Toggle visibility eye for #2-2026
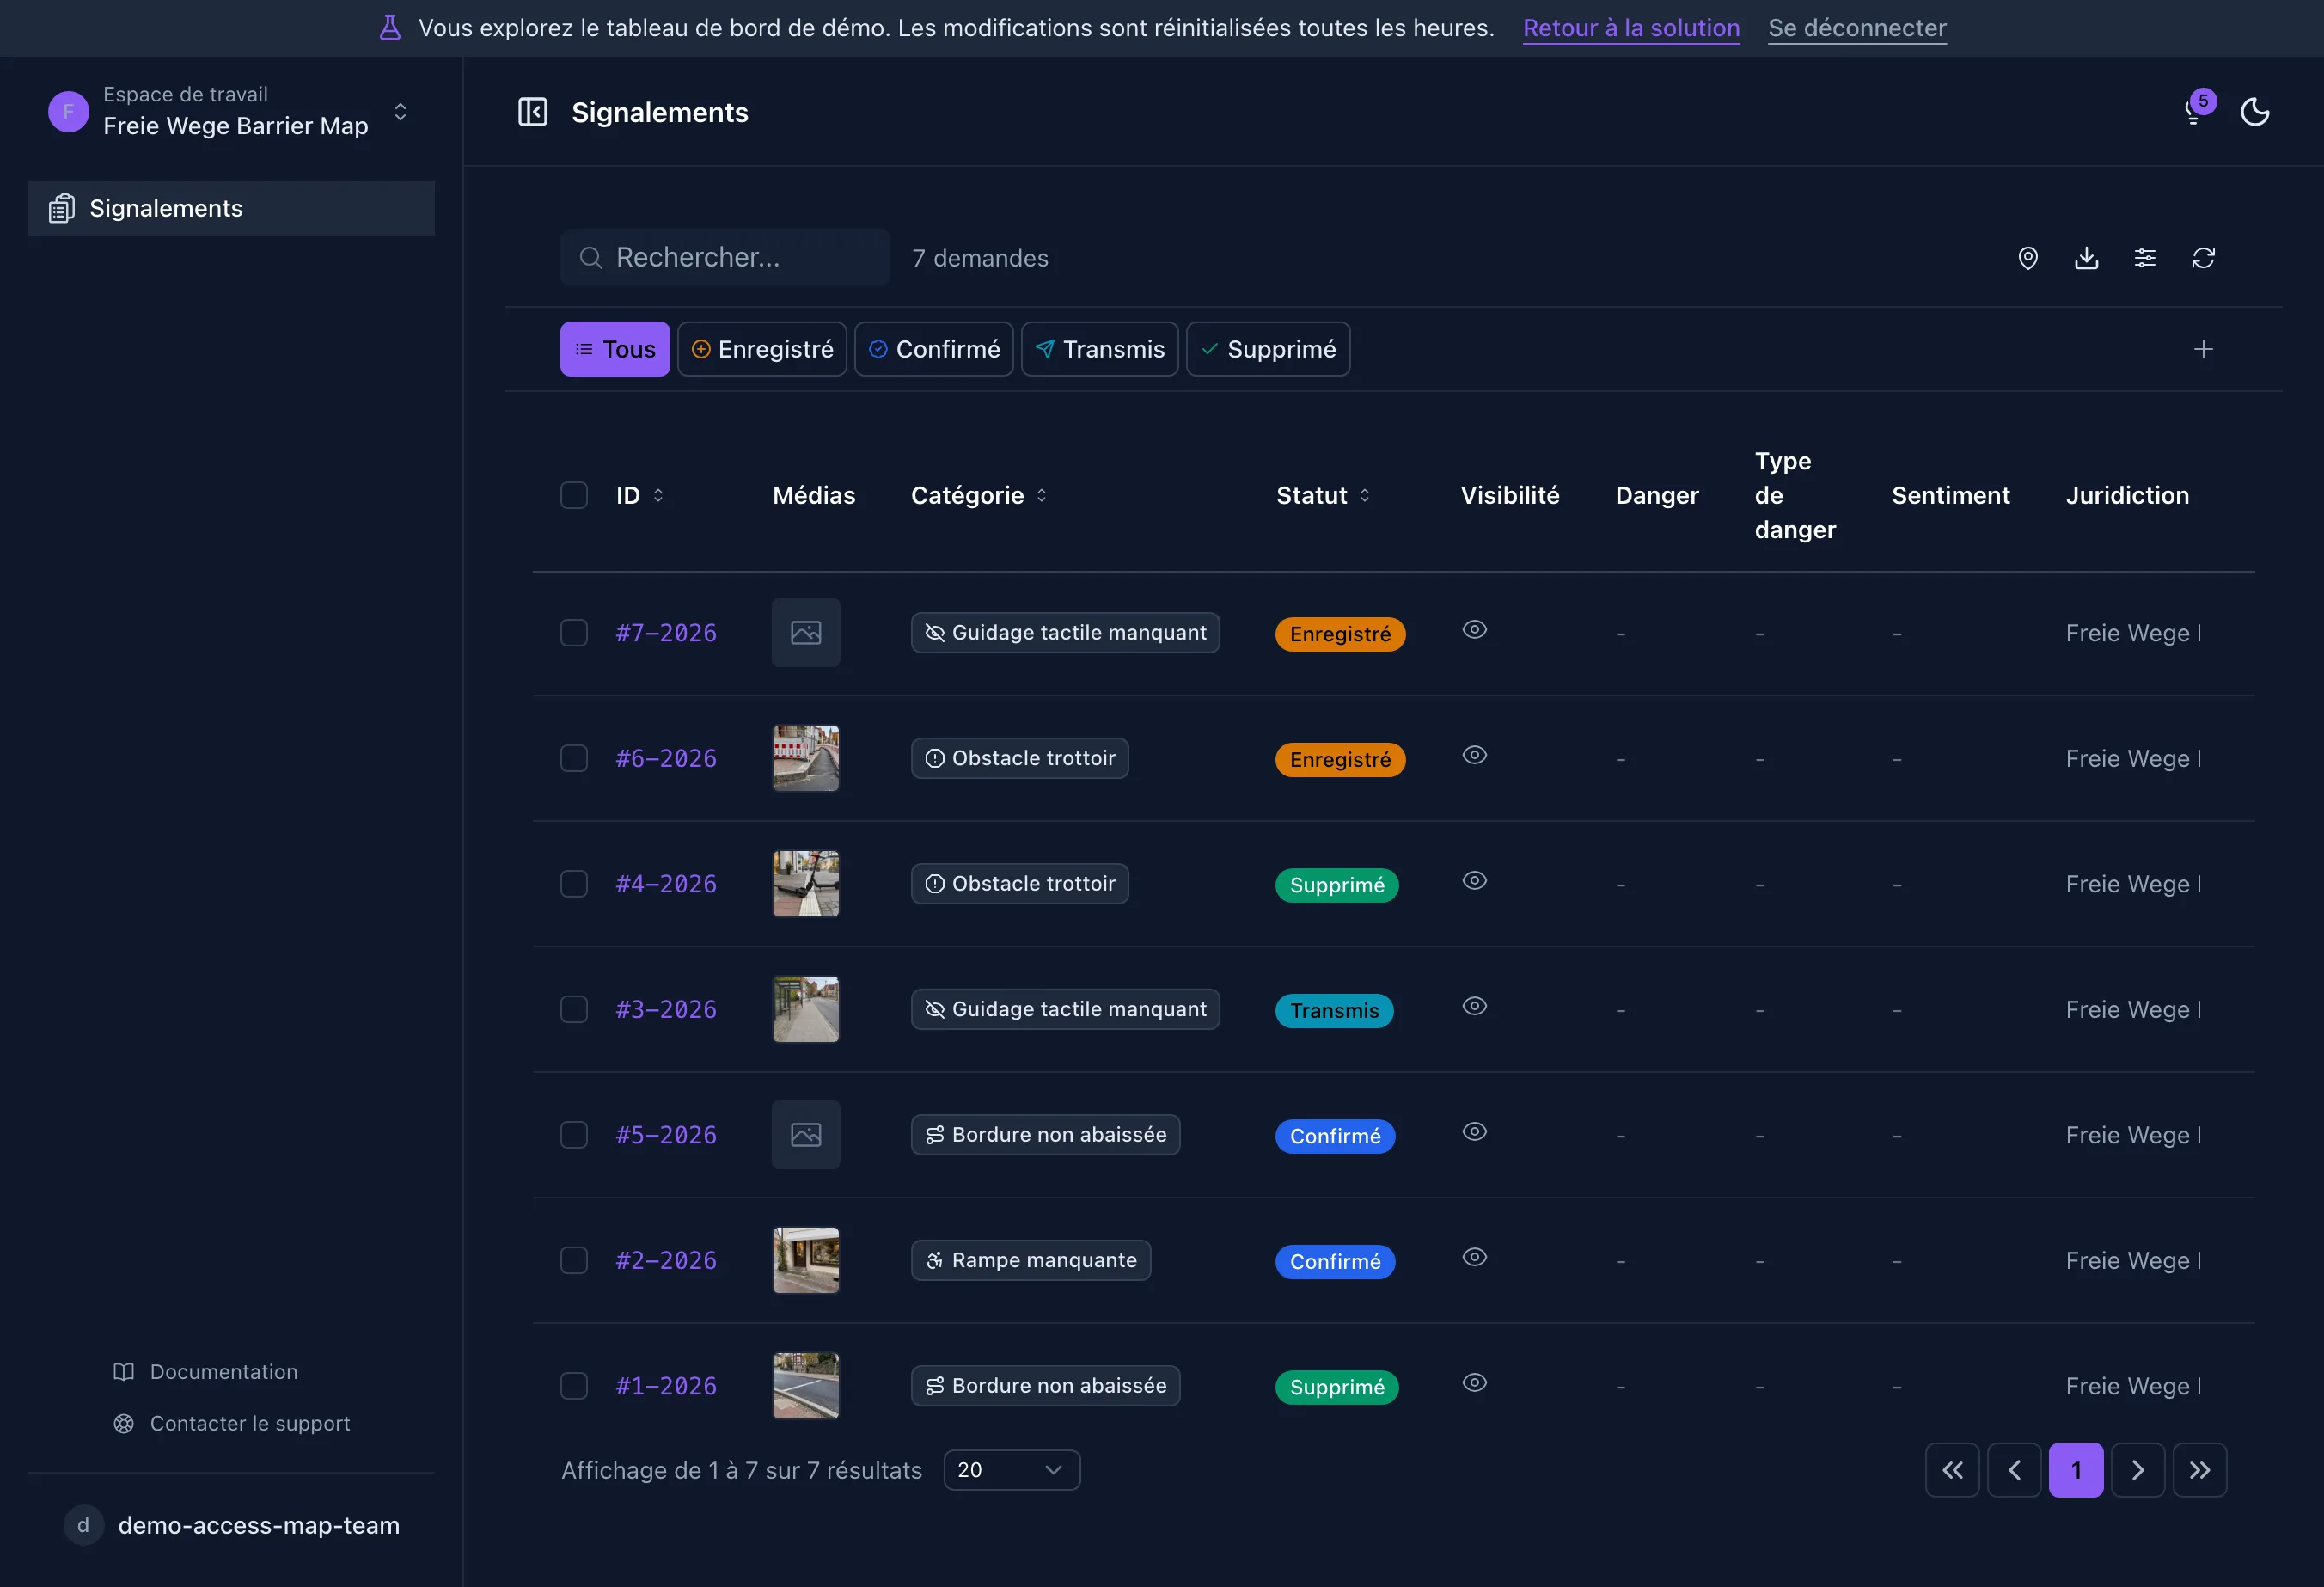 pyautogui.click(x=1475, y=1257)
